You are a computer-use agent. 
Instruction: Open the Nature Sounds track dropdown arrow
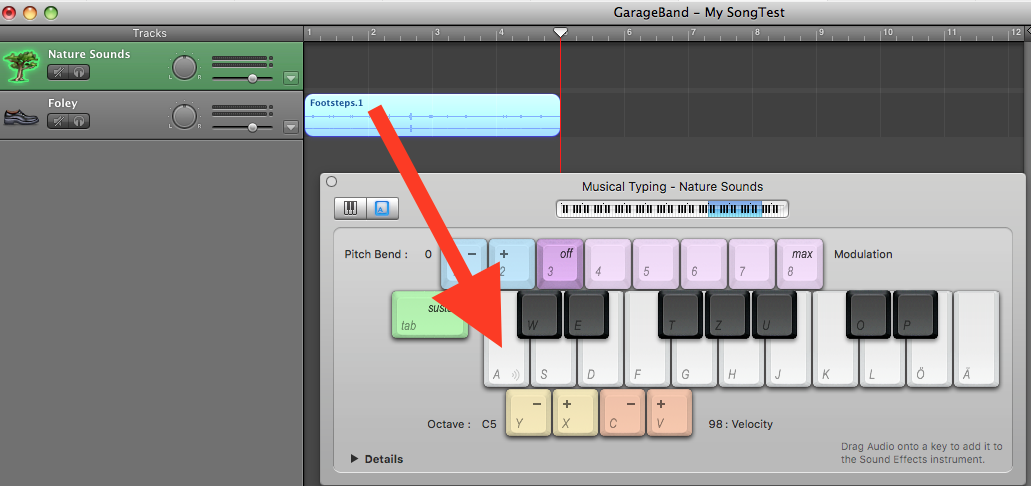point(291,78)
